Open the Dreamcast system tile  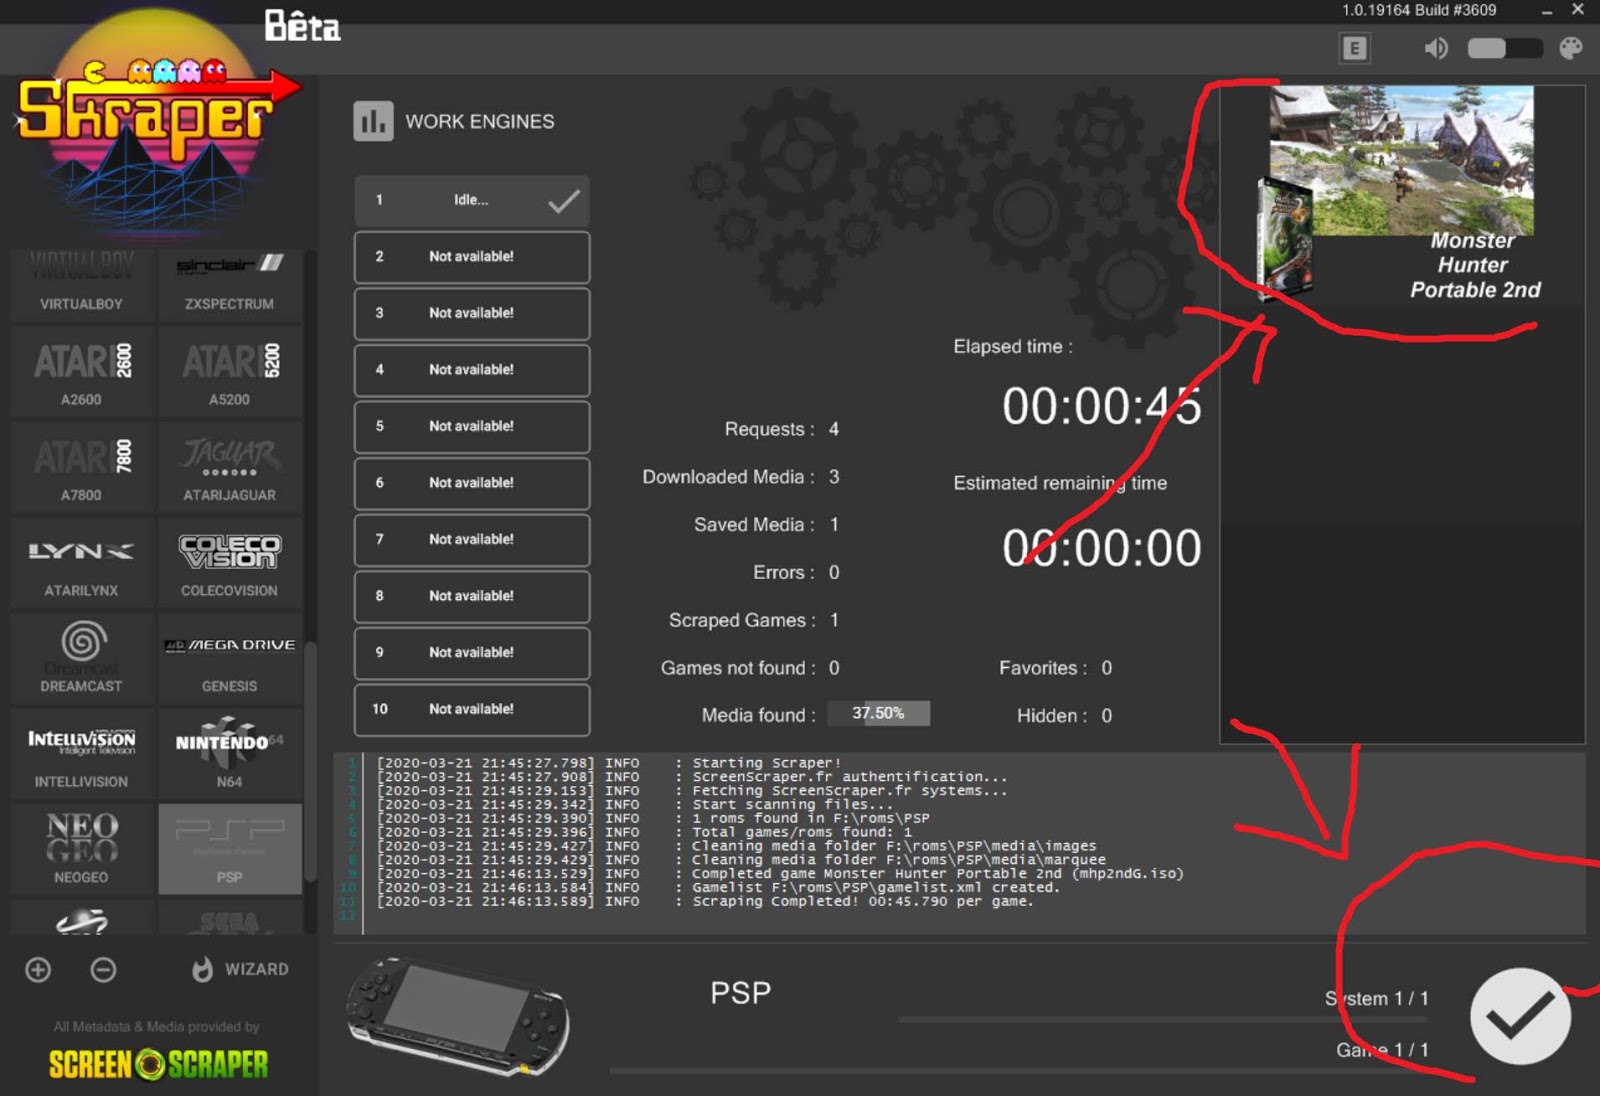pyautogui.click(x=82, y=658)
